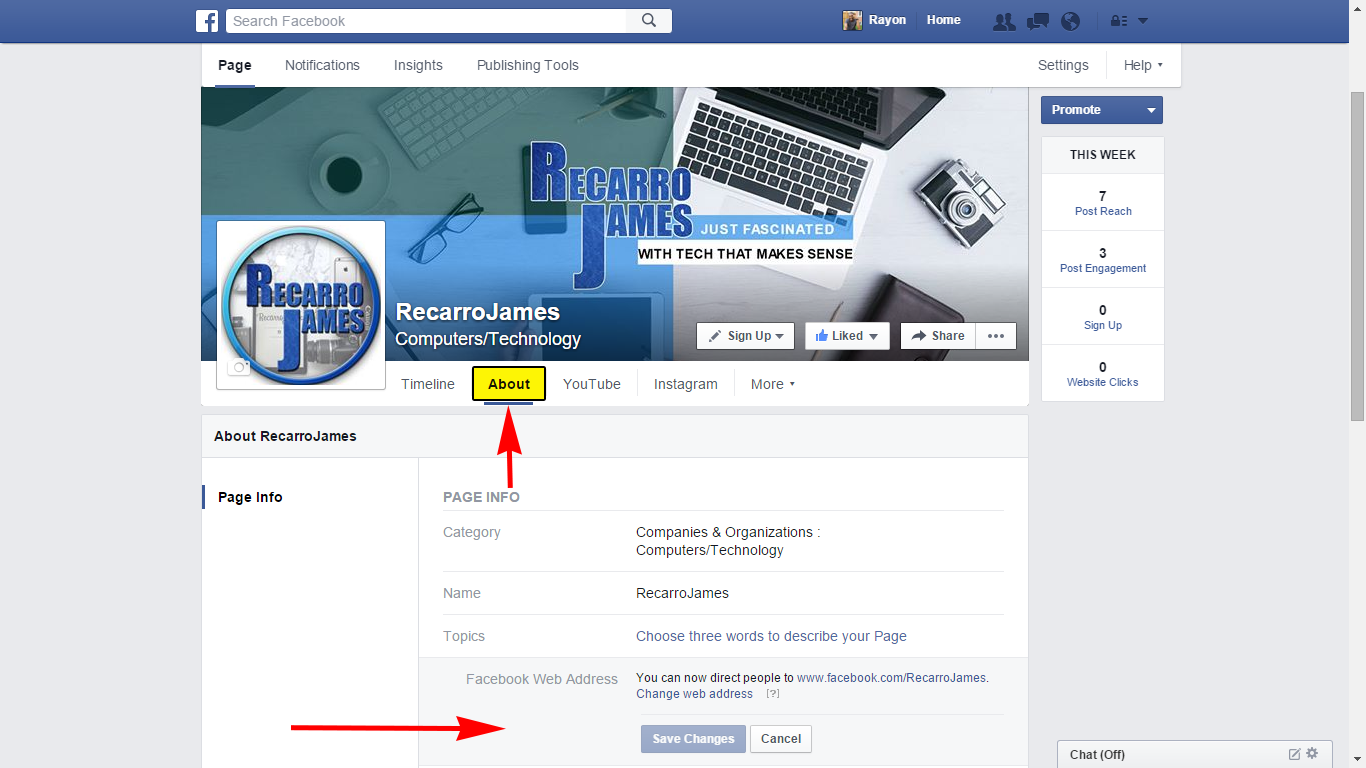
Task: Open the account menu arrow in top bar
Action: pos(1143,21)
